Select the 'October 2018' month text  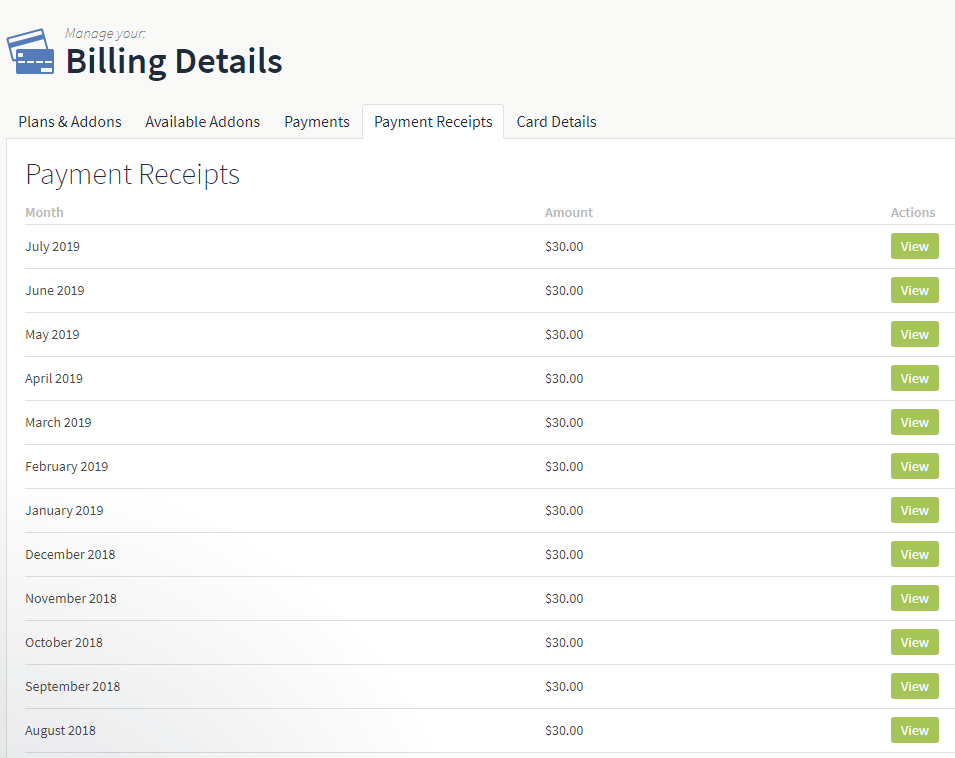(64, 642)
